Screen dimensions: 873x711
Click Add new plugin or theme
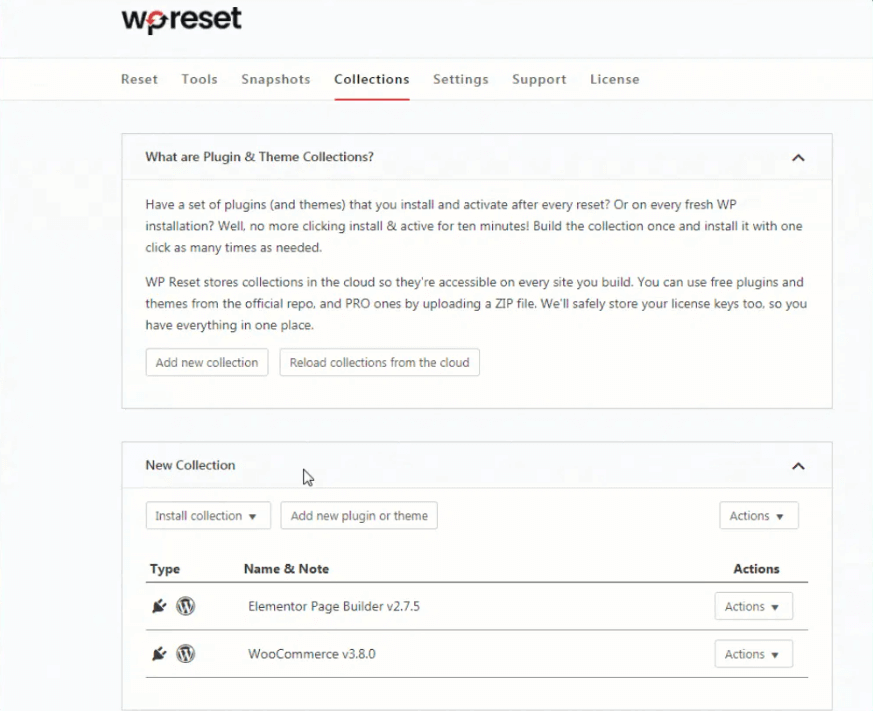point(359,516)
